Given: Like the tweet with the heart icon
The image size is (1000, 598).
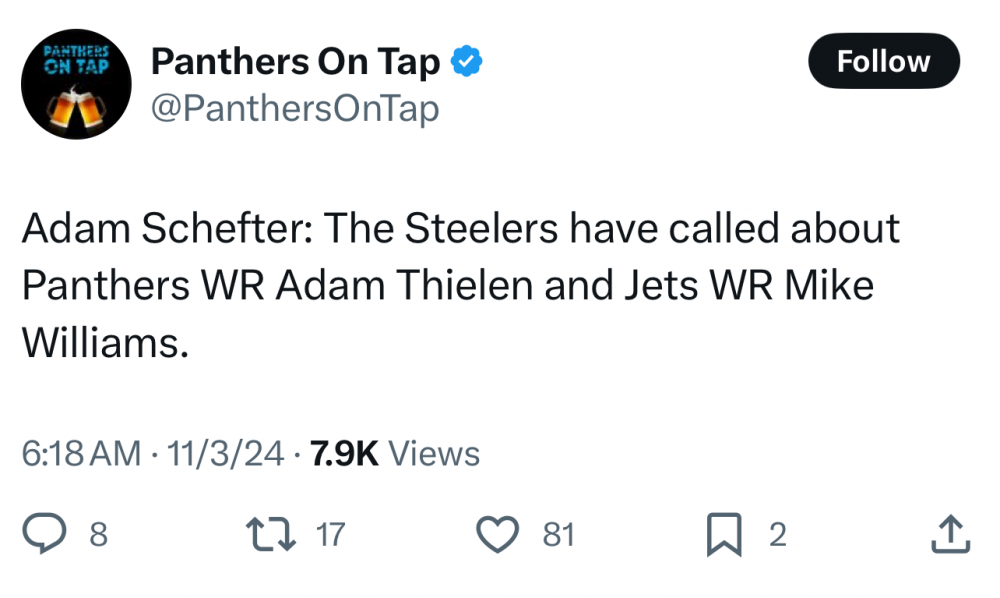Looking at the screenshot, I should (x=495, y=535).
